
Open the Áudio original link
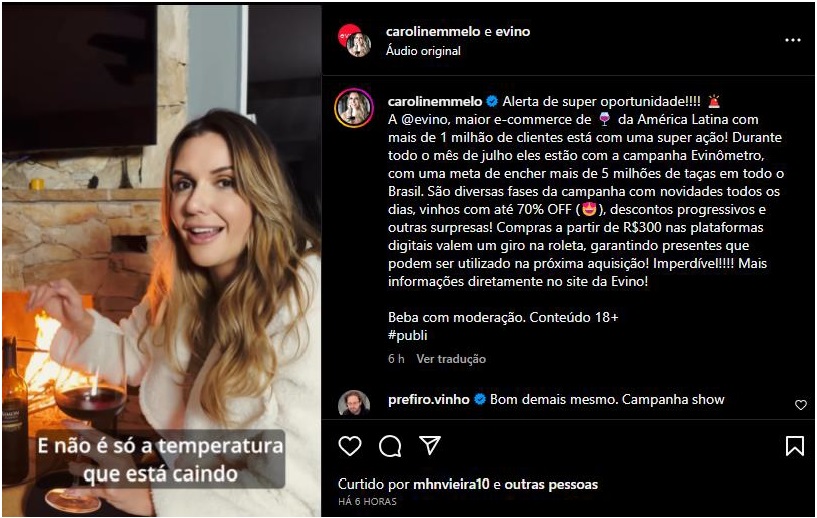click(x=423, y=51)
